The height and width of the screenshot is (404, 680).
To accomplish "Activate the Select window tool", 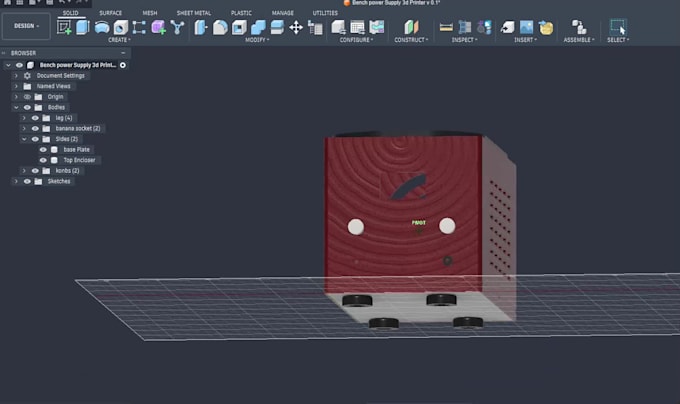I will click(618, 27).
